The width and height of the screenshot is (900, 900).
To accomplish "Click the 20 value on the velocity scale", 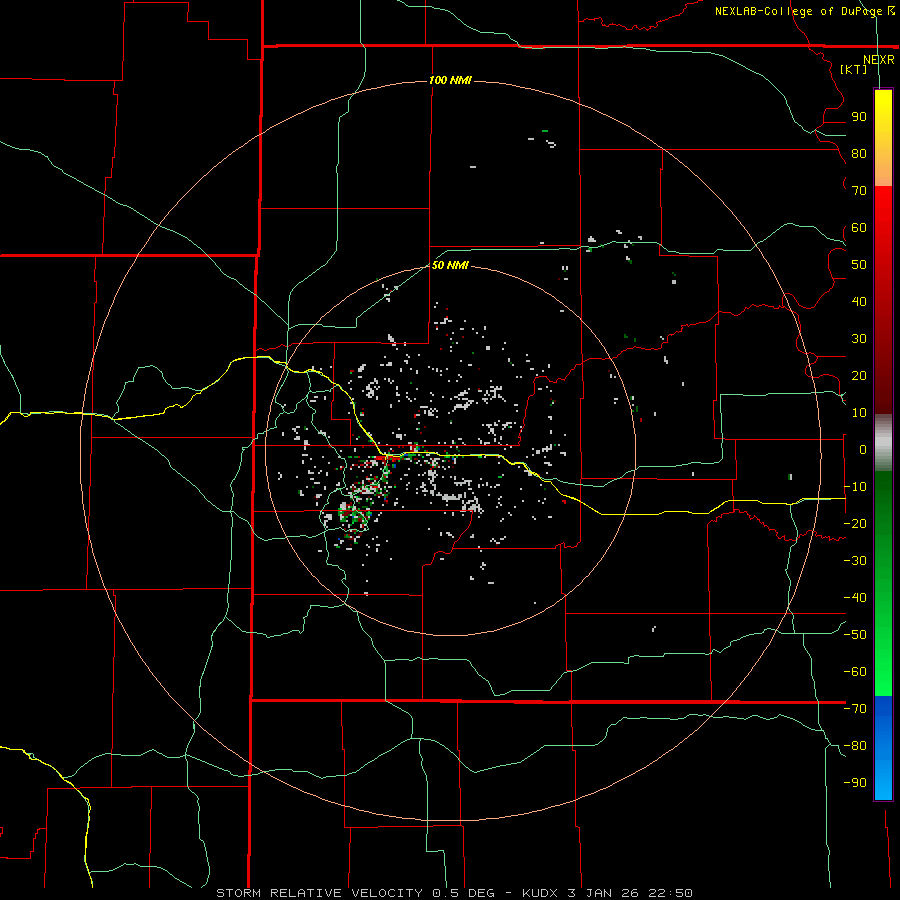I will point(859,375).
